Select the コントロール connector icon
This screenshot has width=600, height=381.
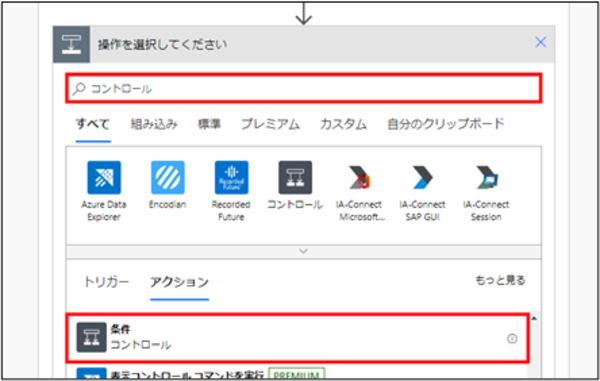295,177
